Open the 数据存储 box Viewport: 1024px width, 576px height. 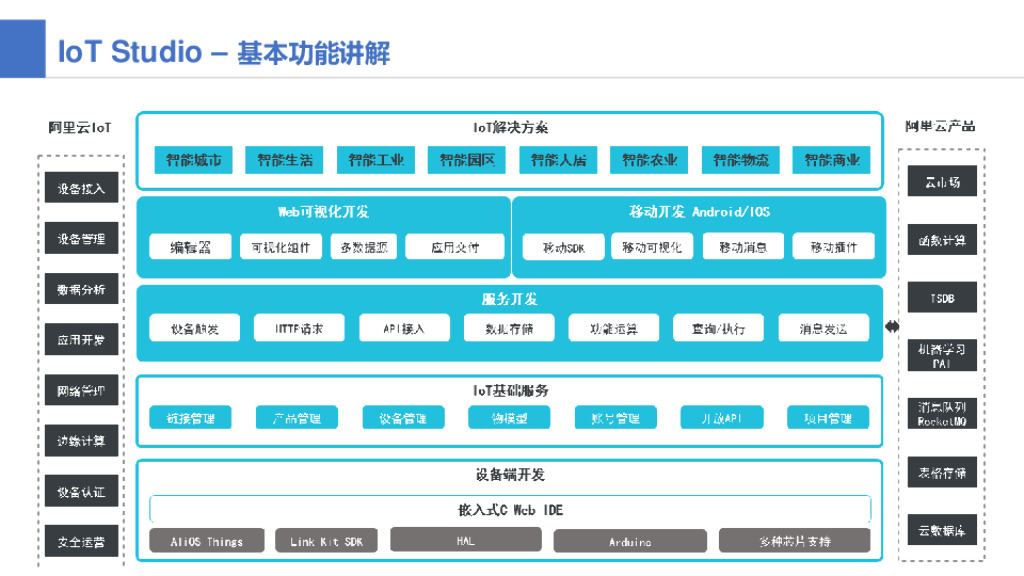tap(509, 328)
